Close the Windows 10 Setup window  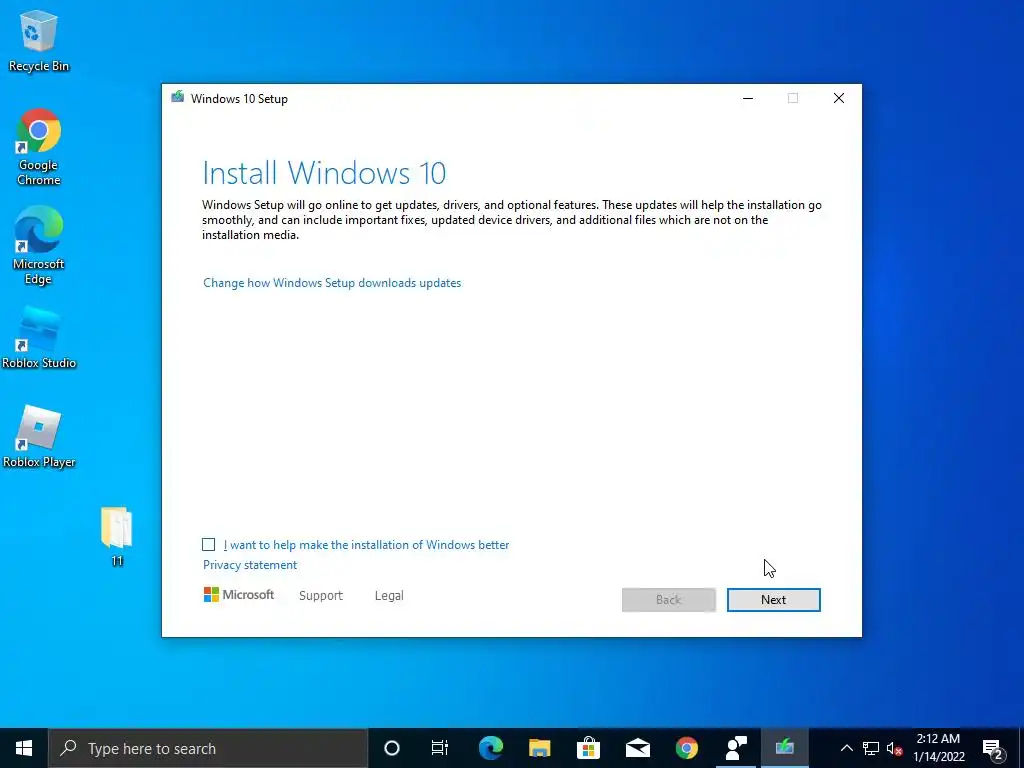coord(839,98)
